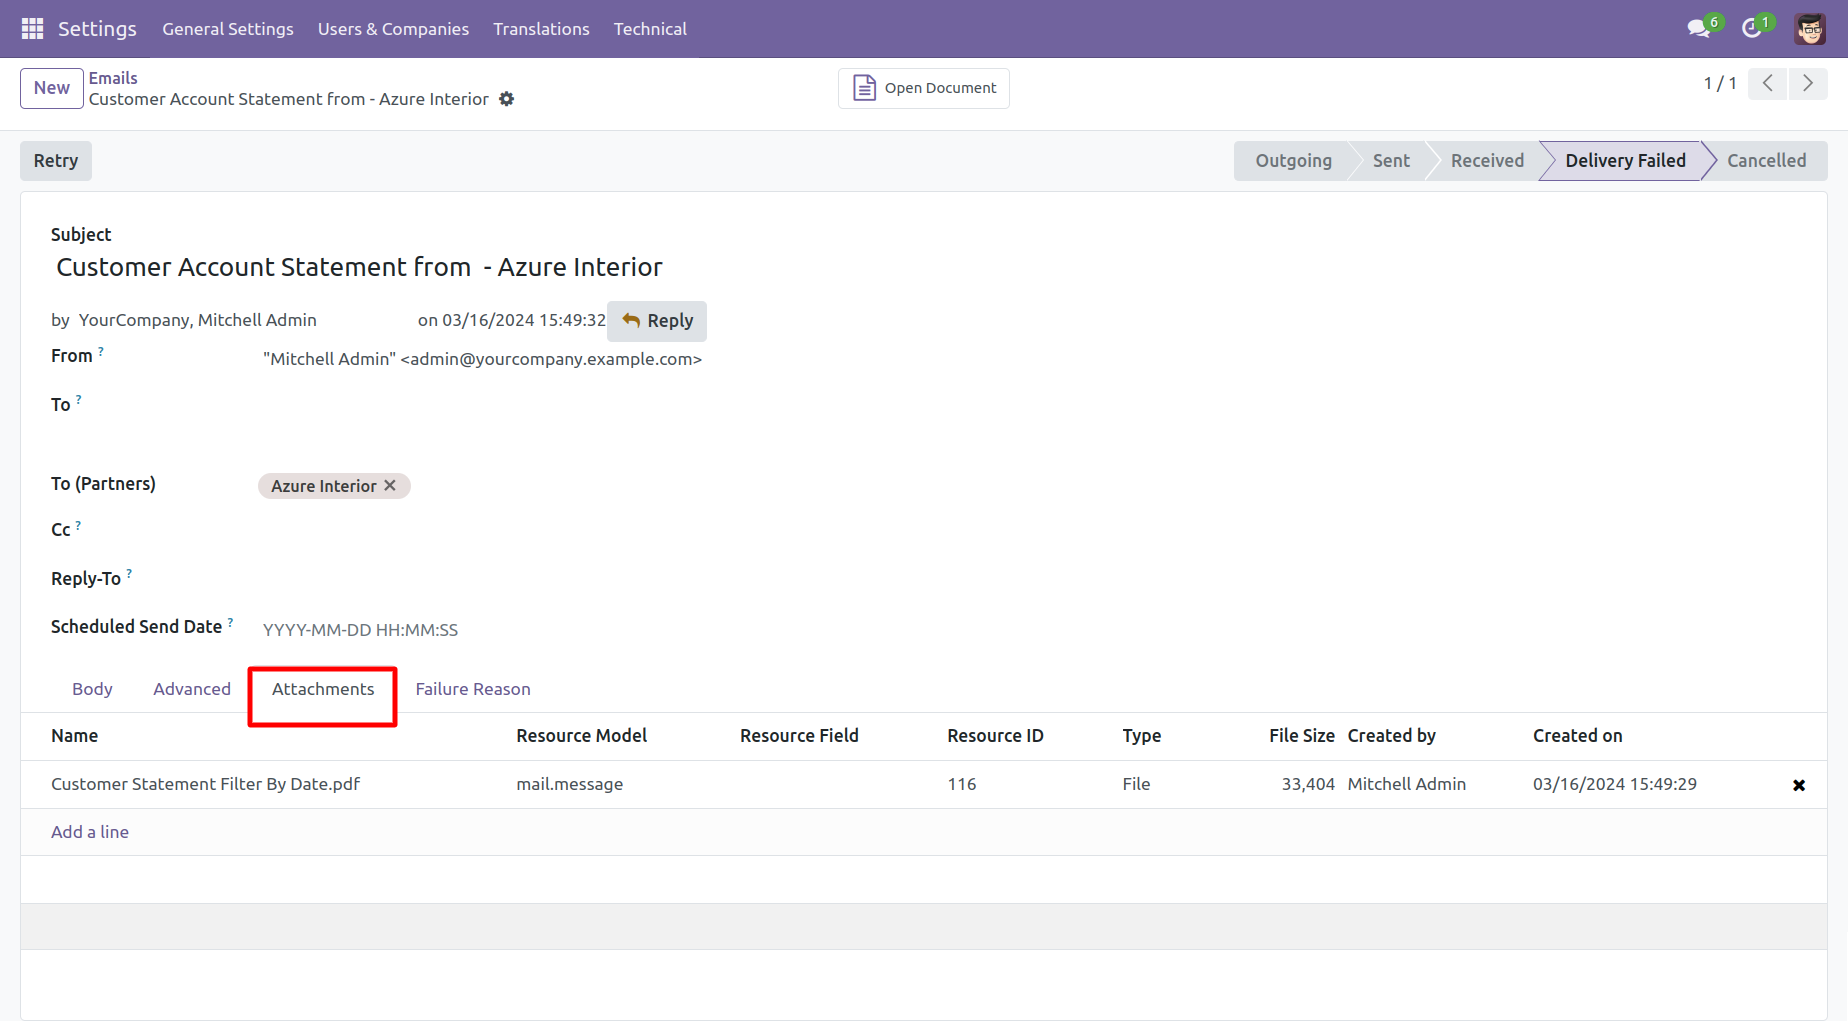Go to next record arrow
Viewport: 1848px width, 1022px height.
(1808, 84)
